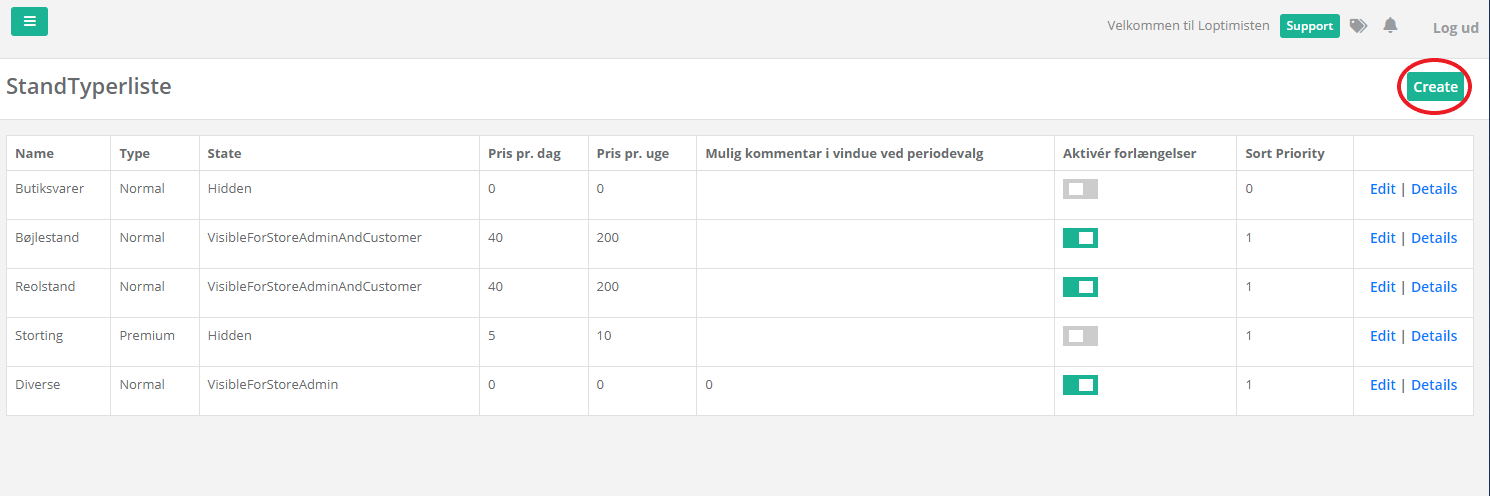1490x496 pixels.
Task: Click the Support button
Action: [1309, 26]
